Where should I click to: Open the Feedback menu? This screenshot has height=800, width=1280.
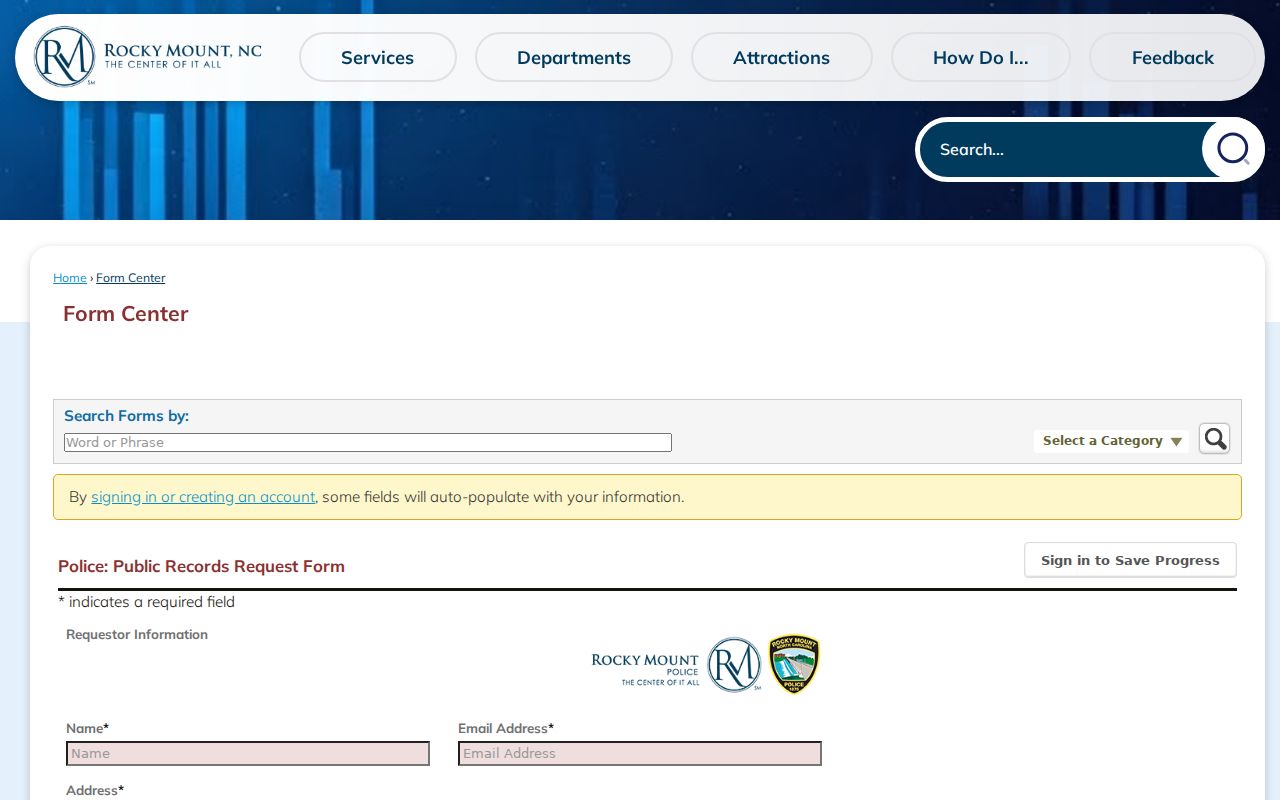1173,58
